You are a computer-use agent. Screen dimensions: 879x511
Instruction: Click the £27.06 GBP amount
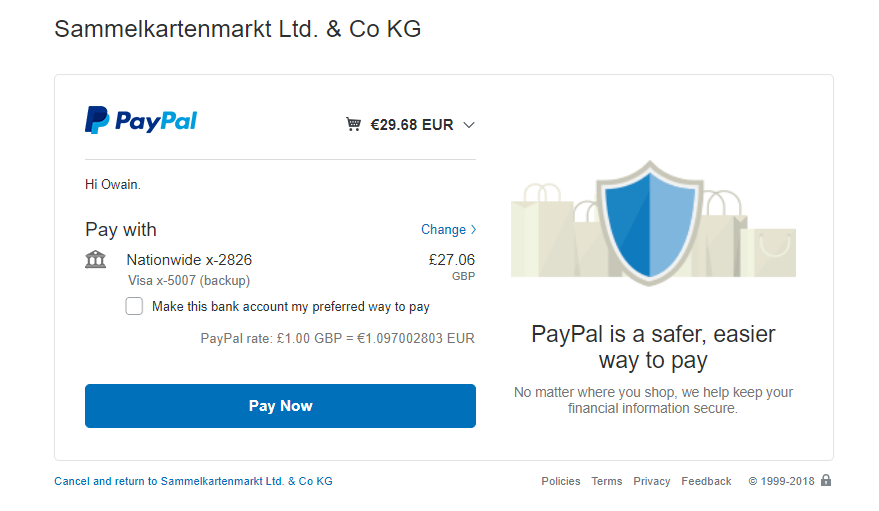452,266
